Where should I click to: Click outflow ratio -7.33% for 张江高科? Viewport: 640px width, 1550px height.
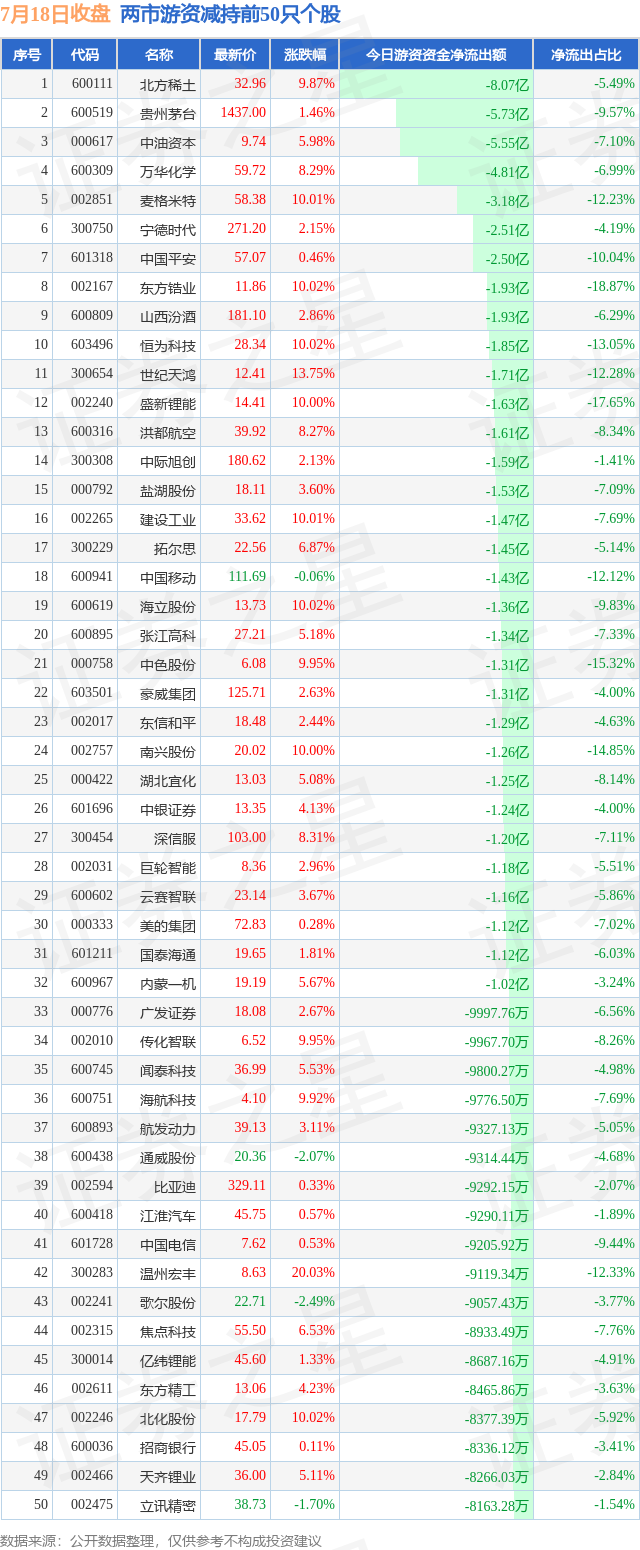click(x=613, y=635)
